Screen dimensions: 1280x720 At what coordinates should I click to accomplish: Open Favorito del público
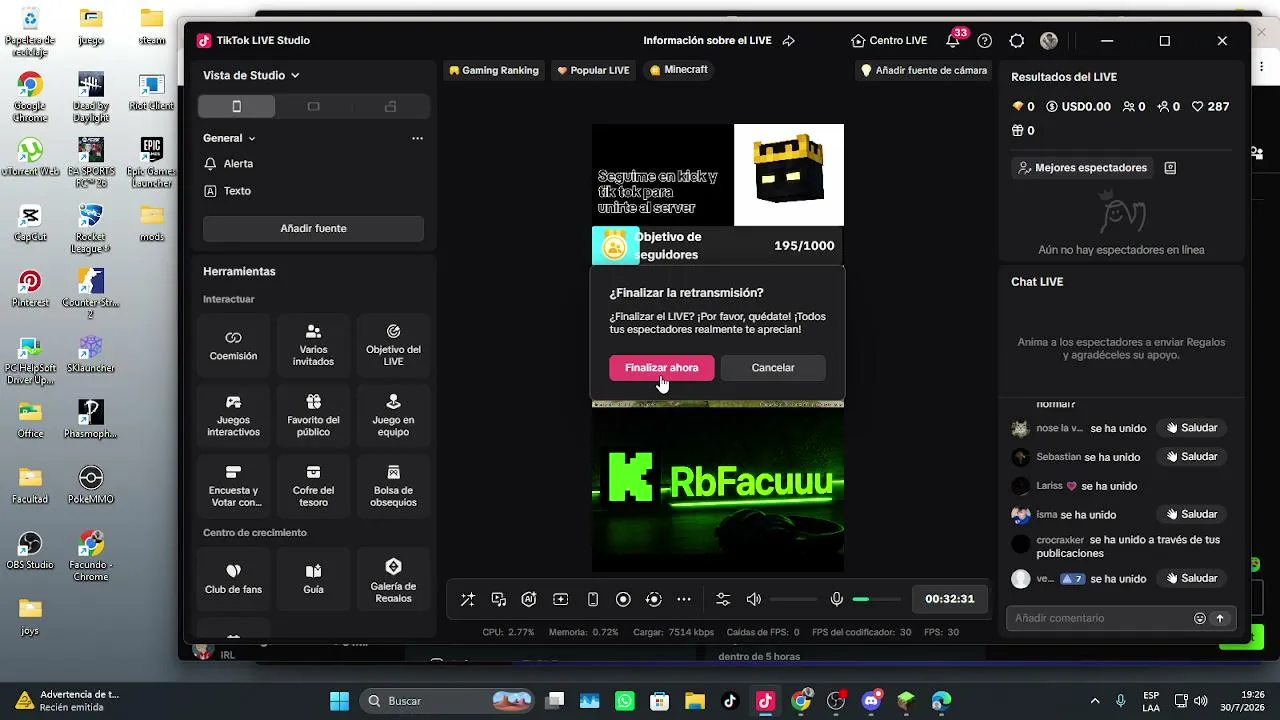click(313, 416)
